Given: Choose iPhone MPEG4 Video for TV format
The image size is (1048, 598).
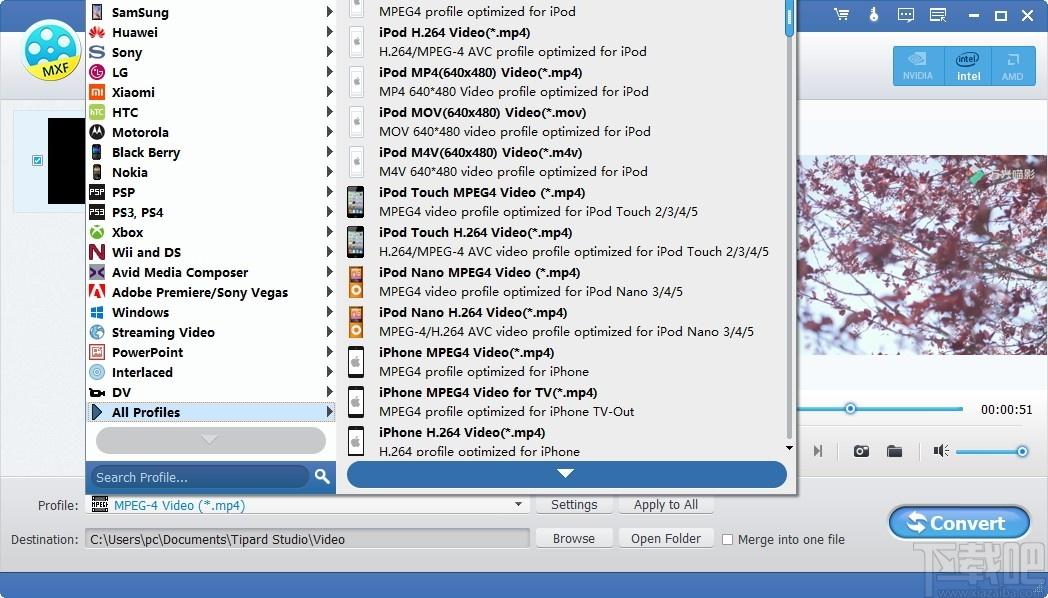Looking at the screenshot, I should coord(565,402).
